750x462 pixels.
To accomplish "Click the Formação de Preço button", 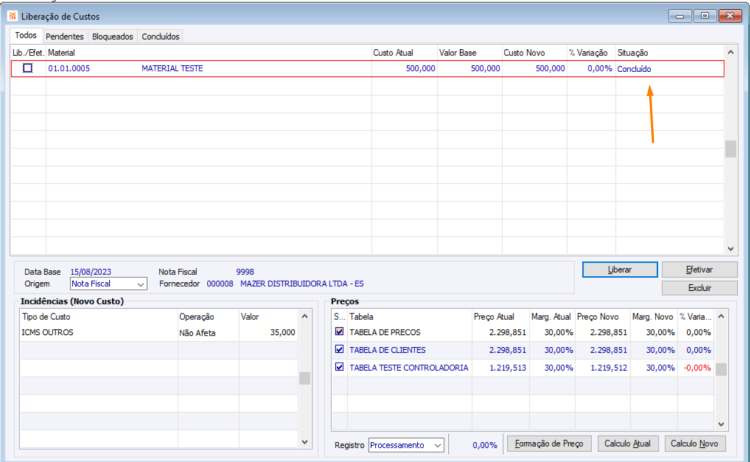I will coord(549,444).
